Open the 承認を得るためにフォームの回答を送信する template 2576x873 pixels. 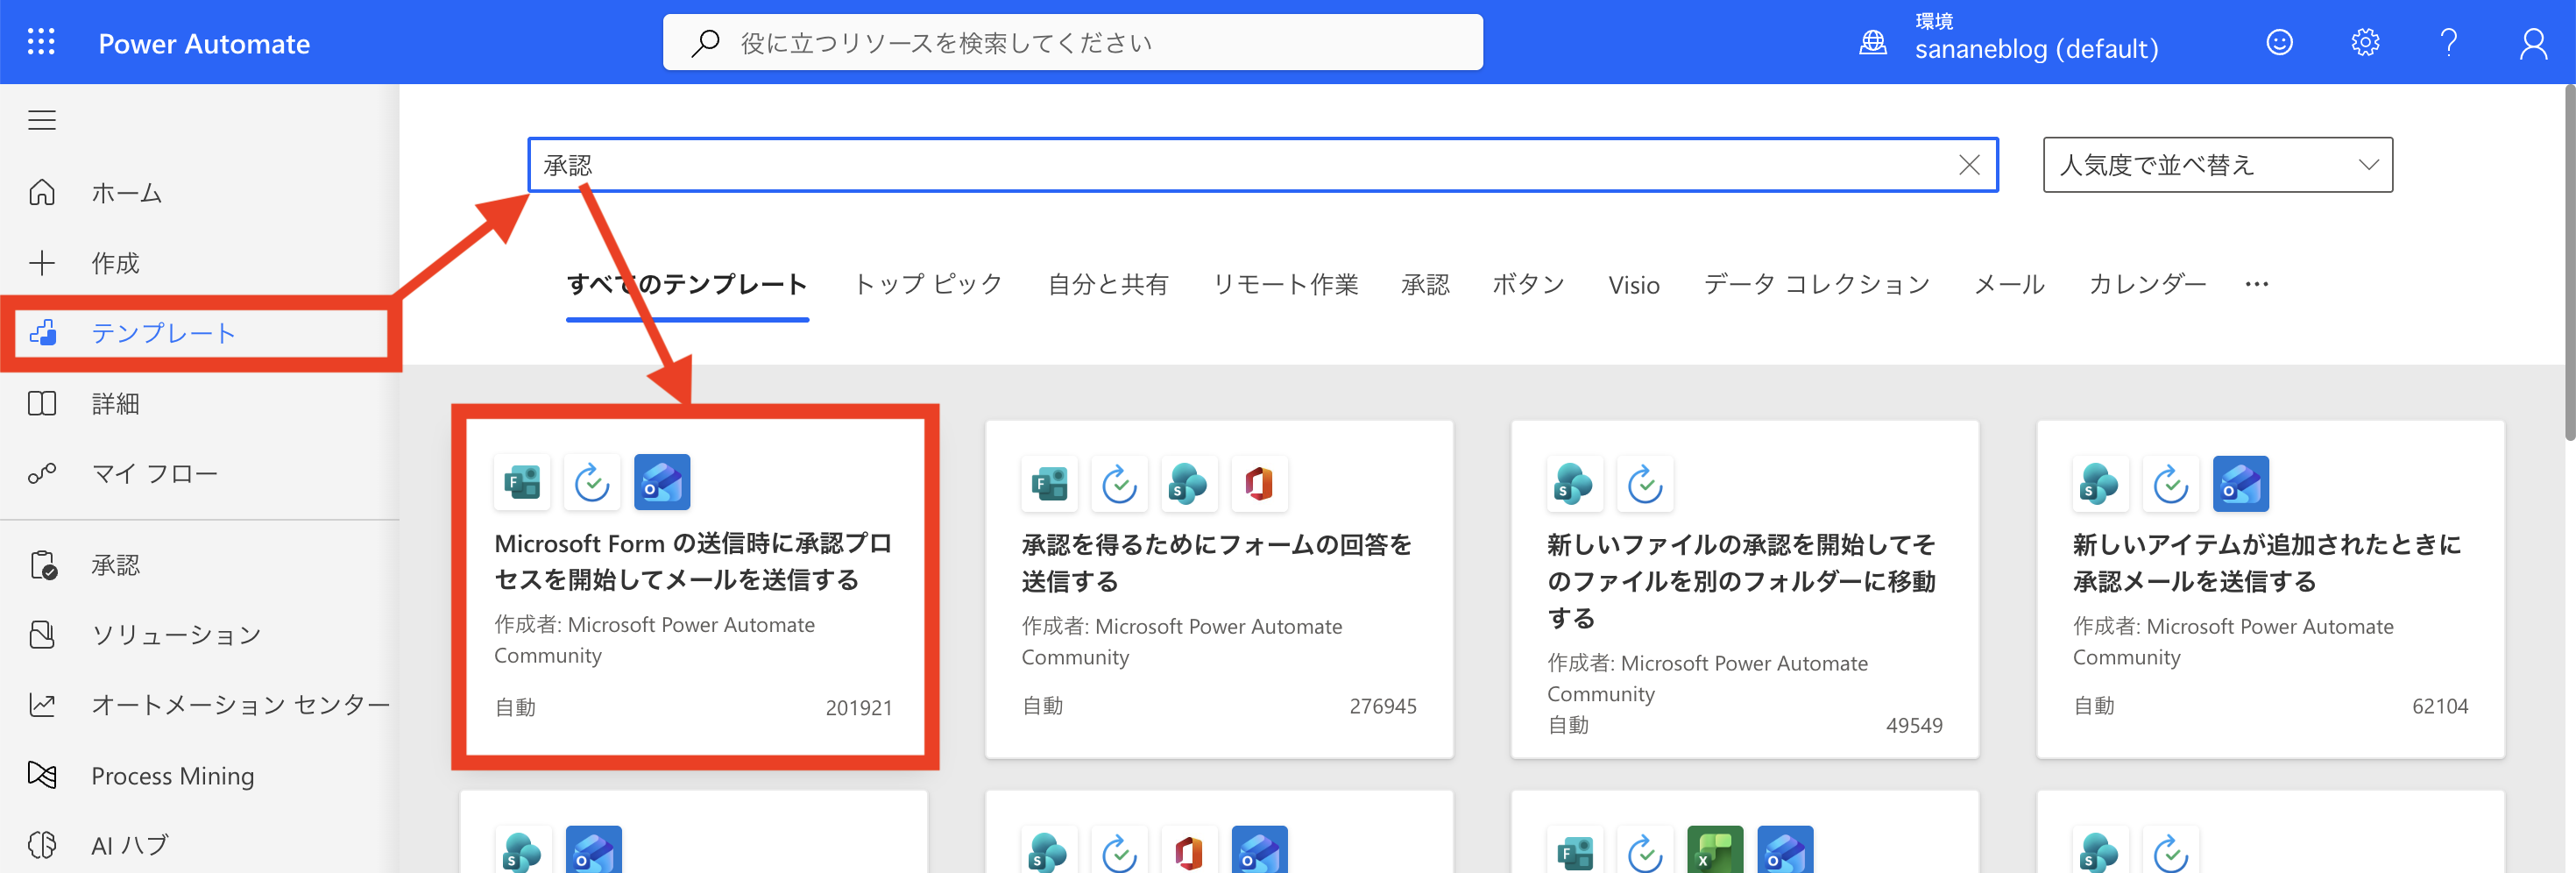(1219, 588)
